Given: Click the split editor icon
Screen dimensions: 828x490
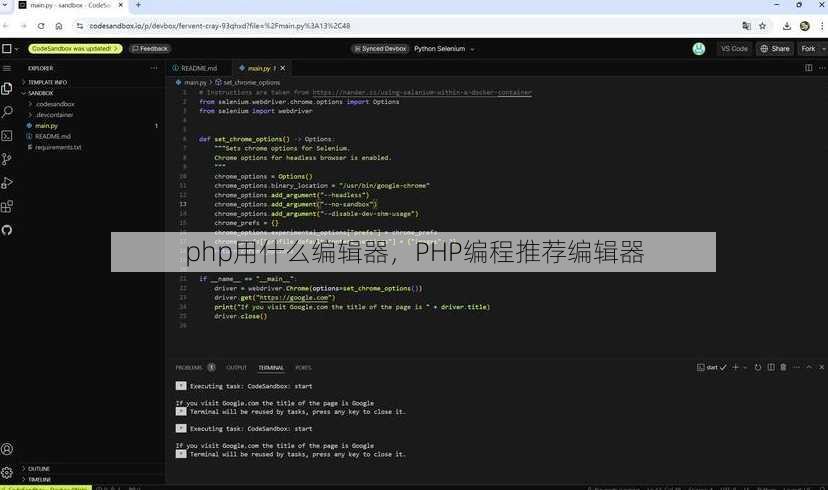Looking at the screenshot, I should point(808,68).
